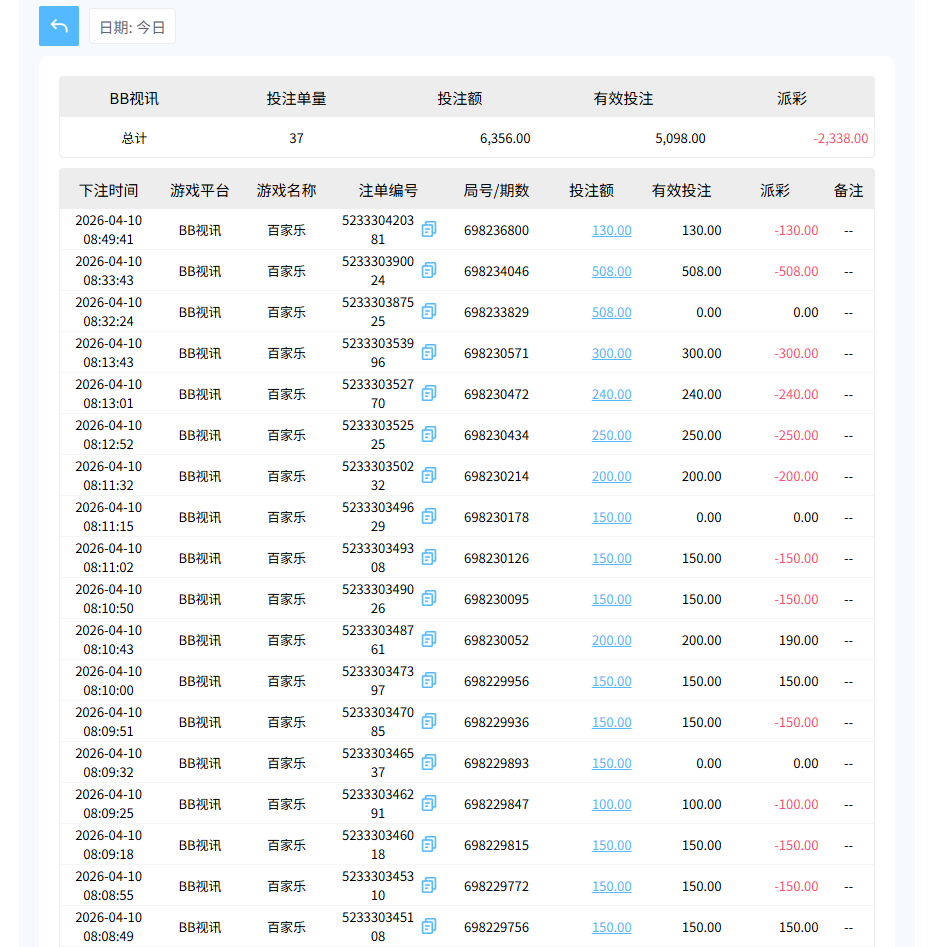Image resolution: width=934 pixels, height=947 pixels.
Task: Click the blue back arrow button
Action: (59, 25)
